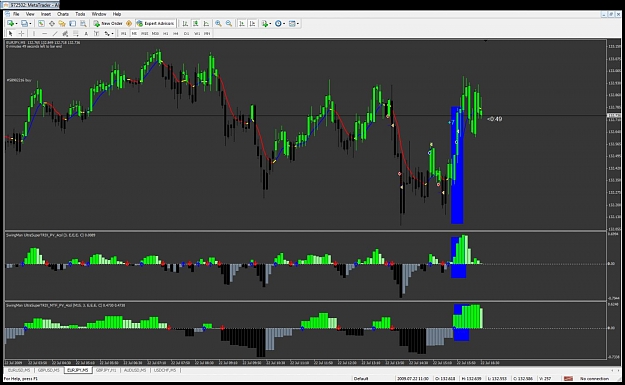Switch to the GBPJPY,H1 chart tab

pyautogui.click(x=106, y=370)
